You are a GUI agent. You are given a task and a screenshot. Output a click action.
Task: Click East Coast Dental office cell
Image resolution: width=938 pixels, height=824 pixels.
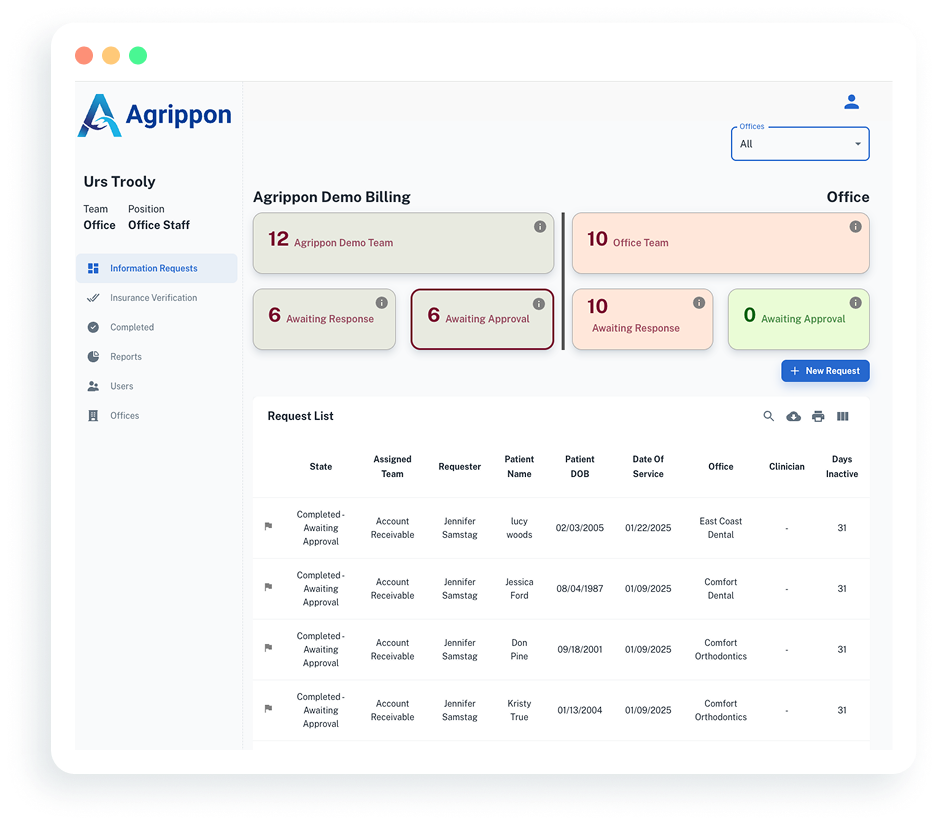721,528
